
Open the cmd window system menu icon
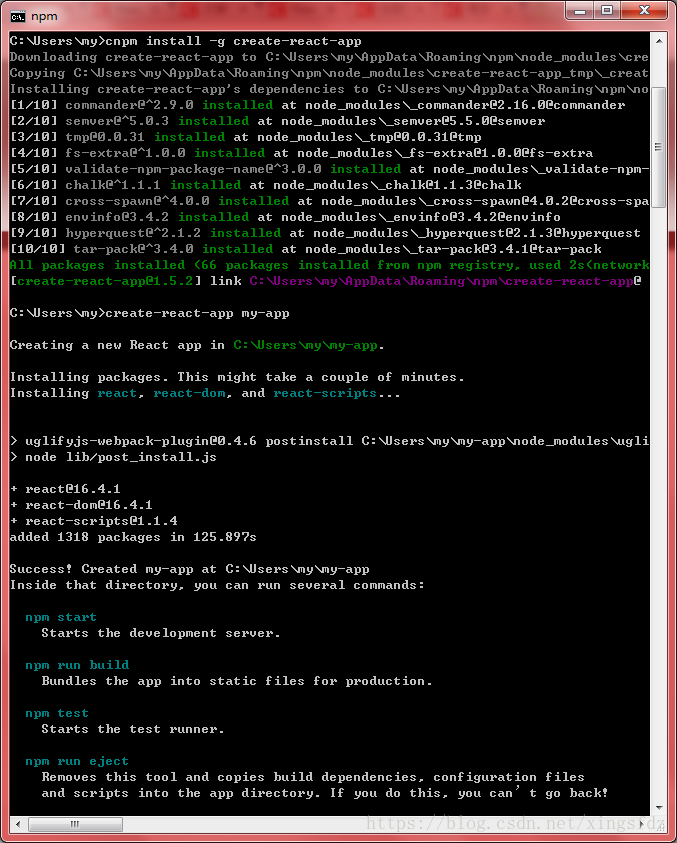[17, 17]
